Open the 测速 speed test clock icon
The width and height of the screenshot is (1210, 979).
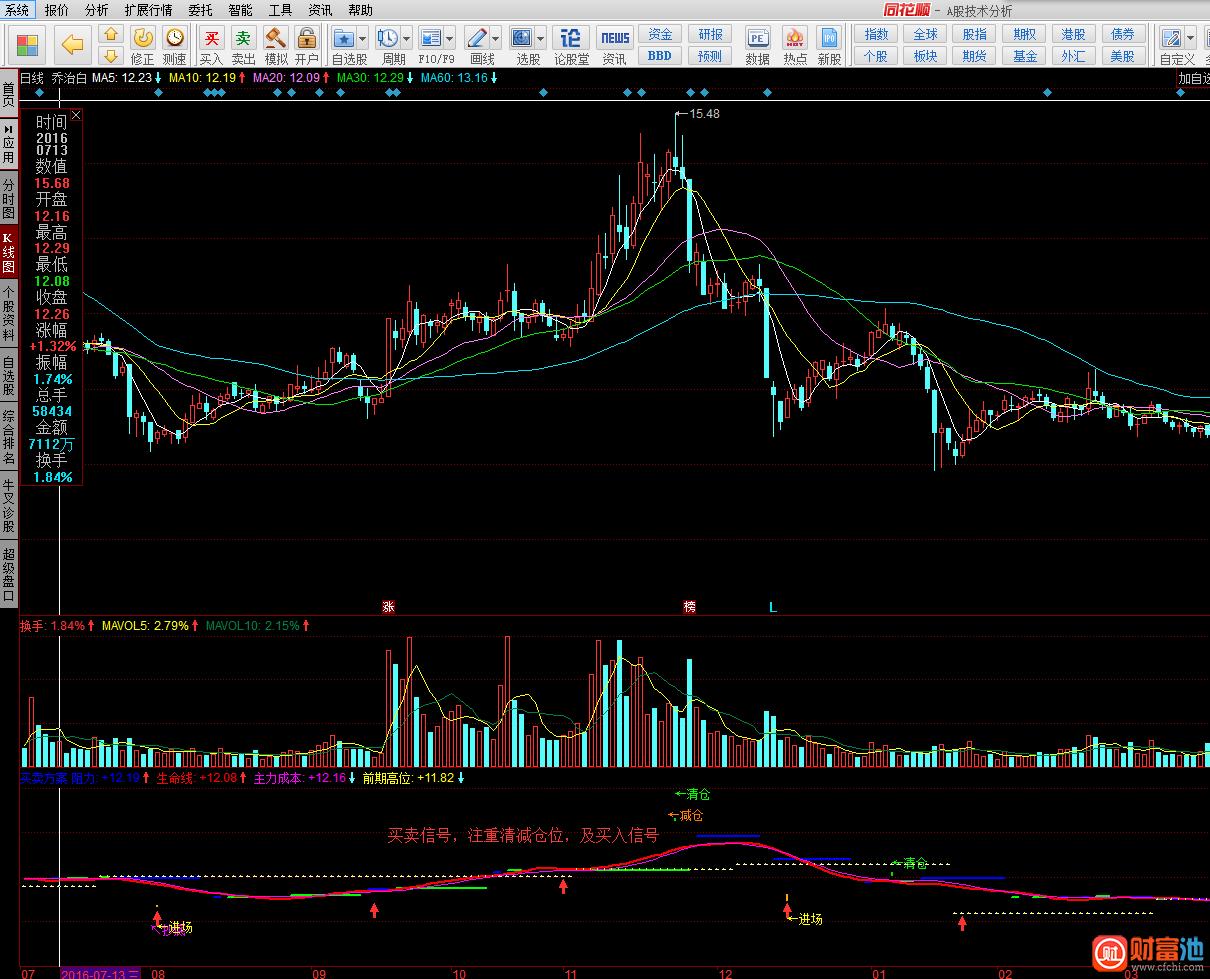175,38
